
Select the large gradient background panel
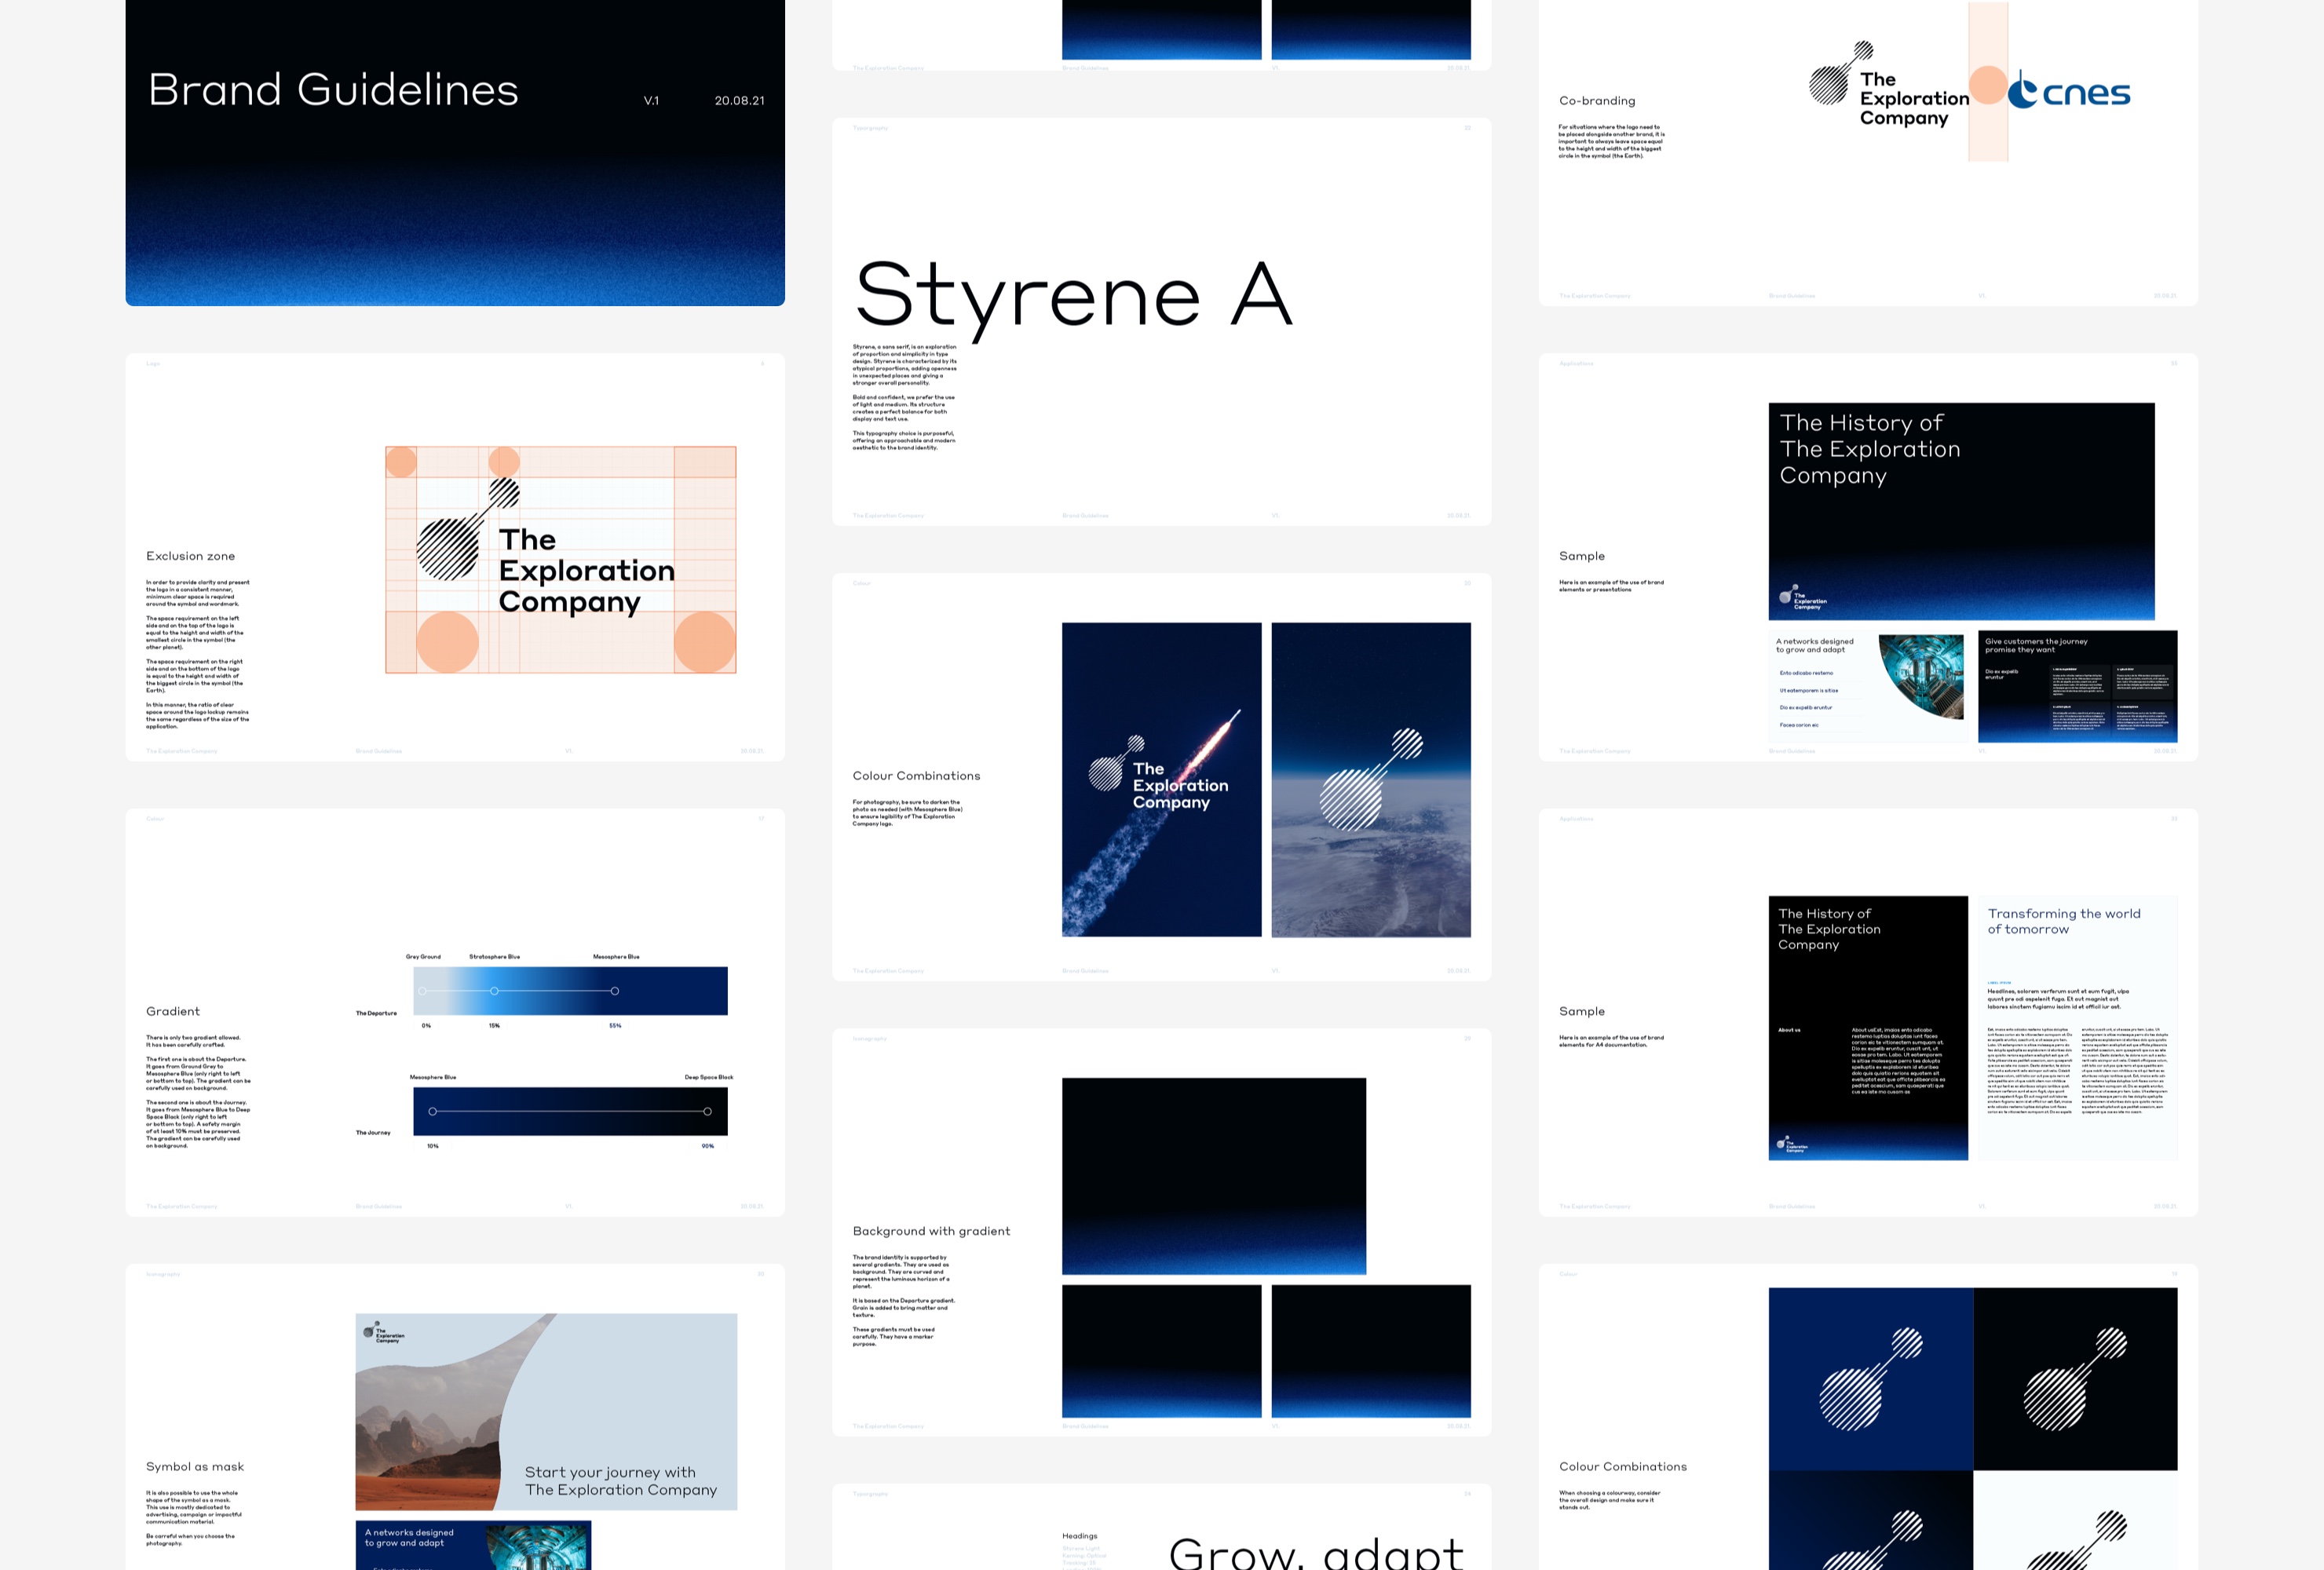point(1214,1176)
